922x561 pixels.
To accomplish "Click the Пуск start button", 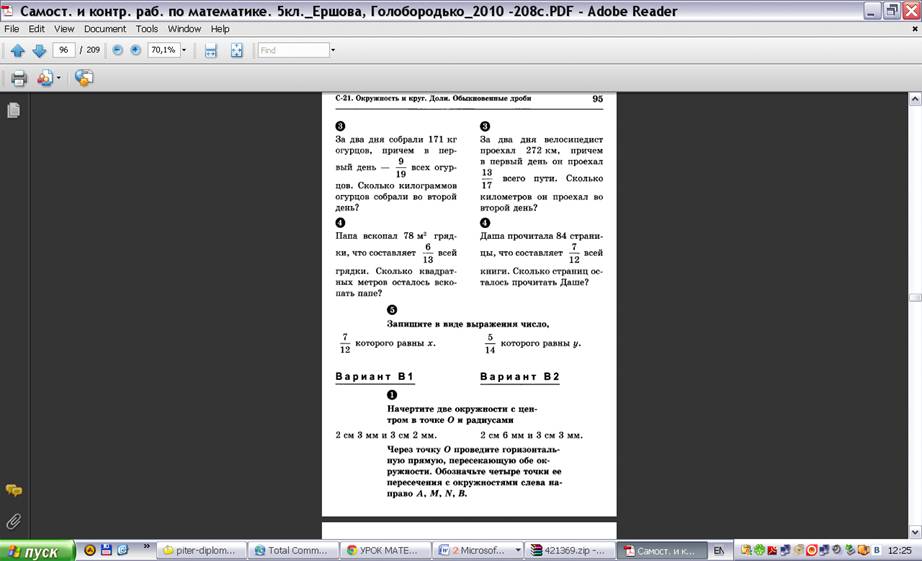I will pos(37,551).
